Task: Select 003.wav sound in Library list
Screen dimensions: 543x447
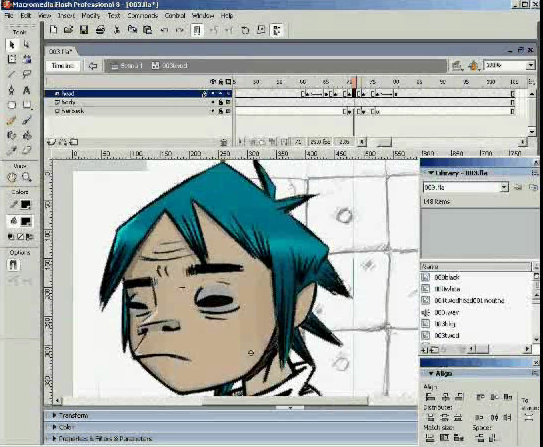Action: pyautogui.click(x=447, y=312)
